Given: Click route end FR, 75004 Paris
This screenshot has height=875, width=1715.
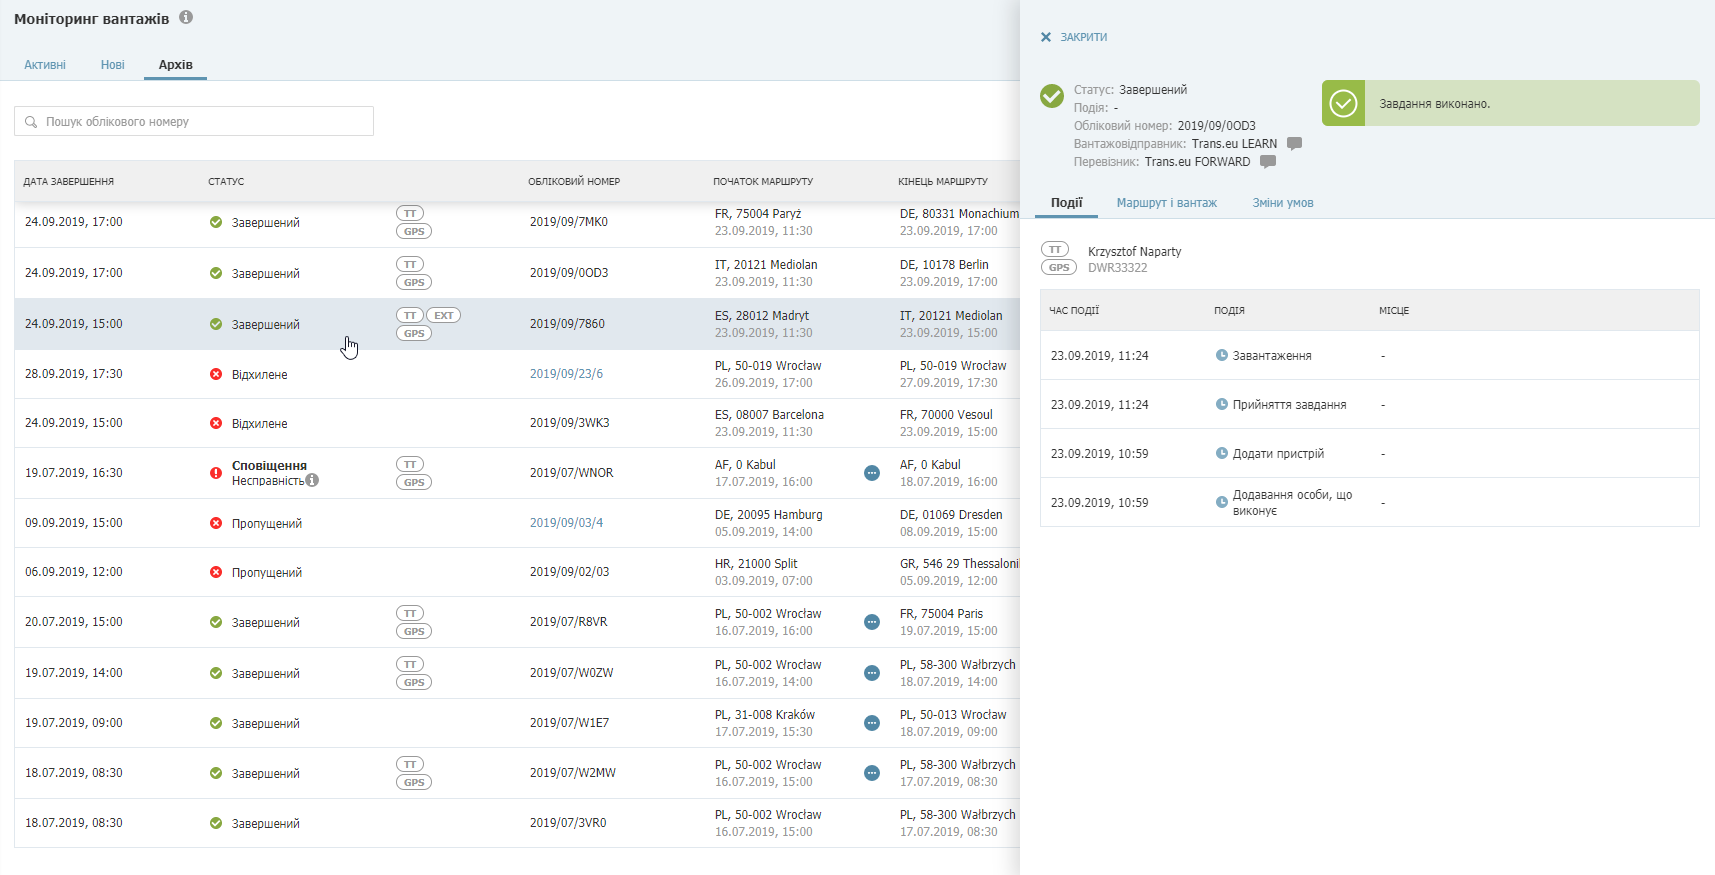Looking at the screenshot, I should (x=941, y=614).
